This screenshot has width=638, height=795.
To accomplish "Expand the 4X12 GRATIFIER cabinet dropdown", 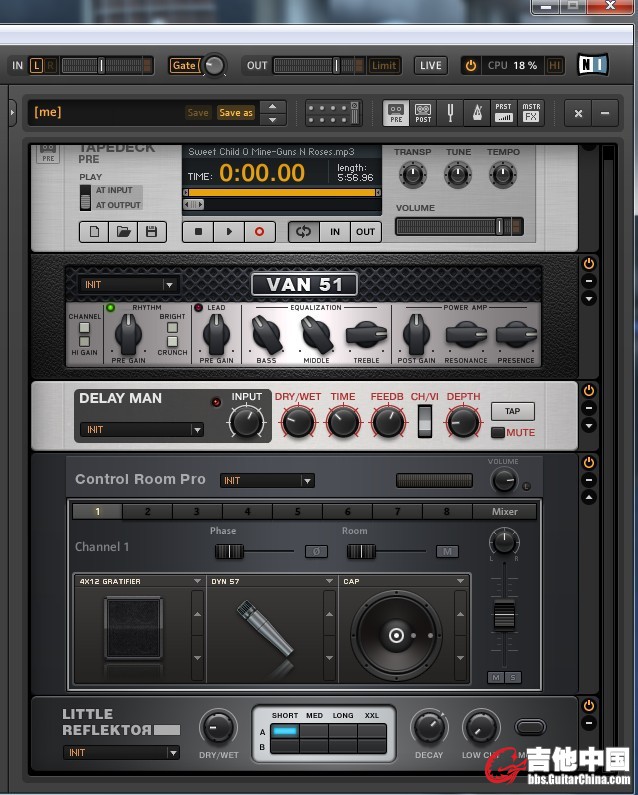I will tap(198, 581).
